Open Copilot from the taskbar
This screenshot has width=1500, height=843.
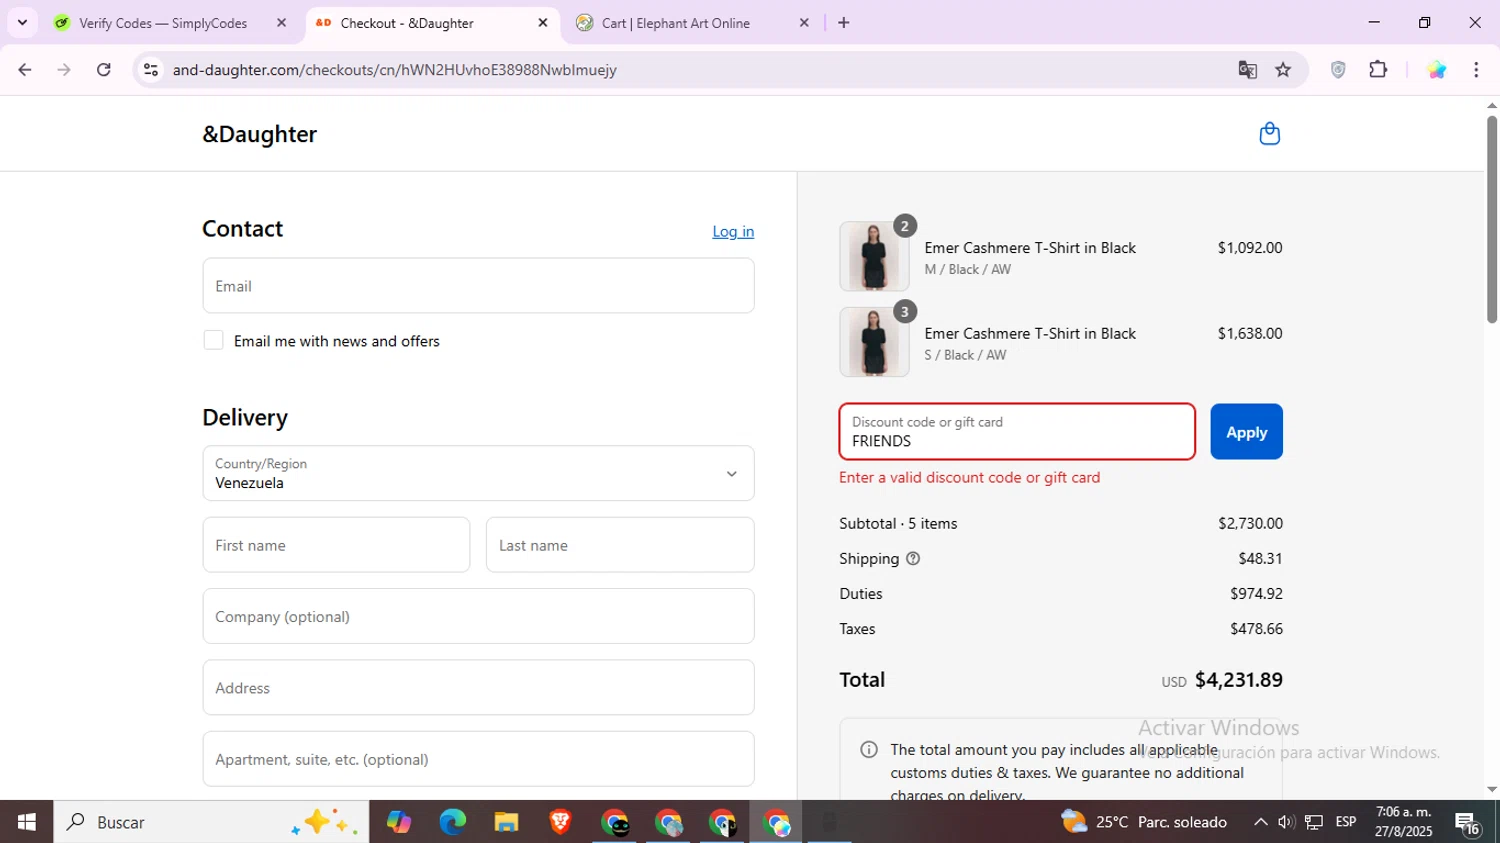399,822
